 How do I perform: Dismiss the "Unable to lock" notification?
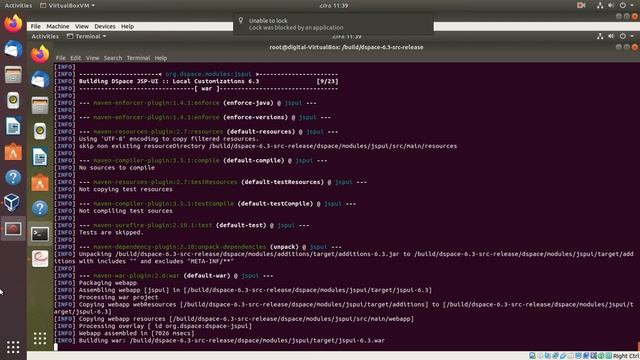point(333,24)
